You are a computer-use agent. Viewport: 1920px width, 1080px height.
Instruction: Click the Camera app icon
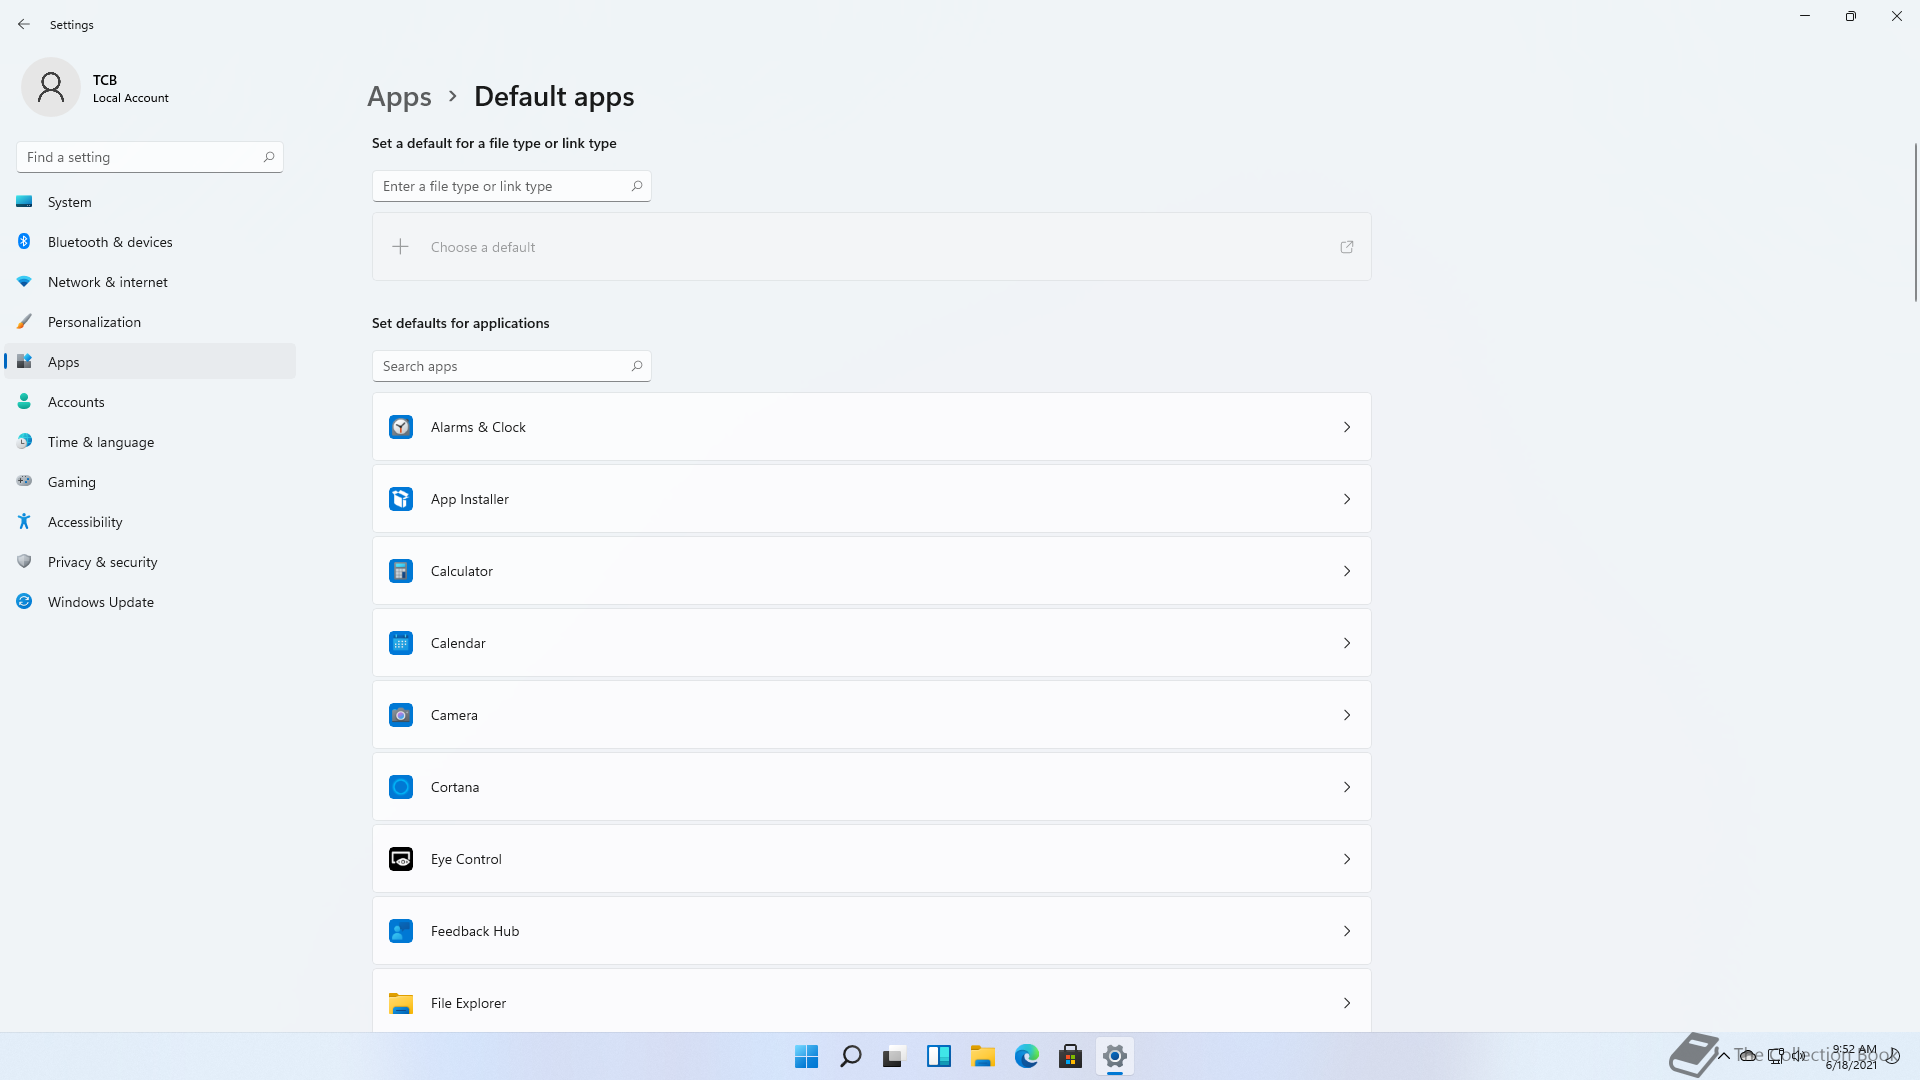(401, 715)
